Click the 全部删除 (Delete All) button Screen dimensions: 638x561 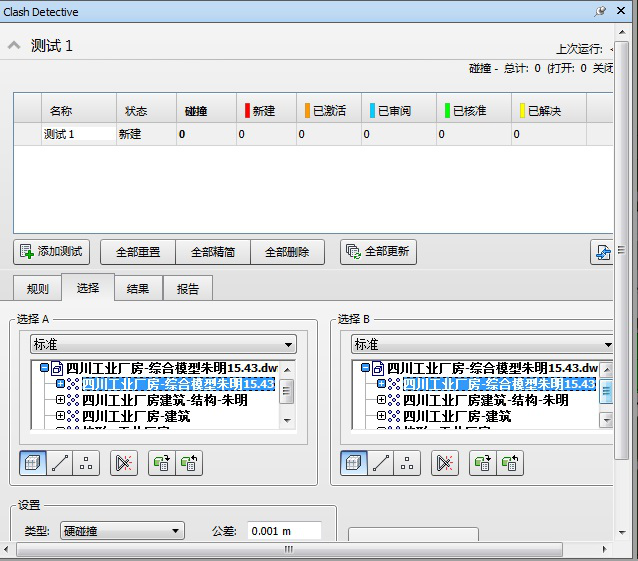click(x=287, y=252)
